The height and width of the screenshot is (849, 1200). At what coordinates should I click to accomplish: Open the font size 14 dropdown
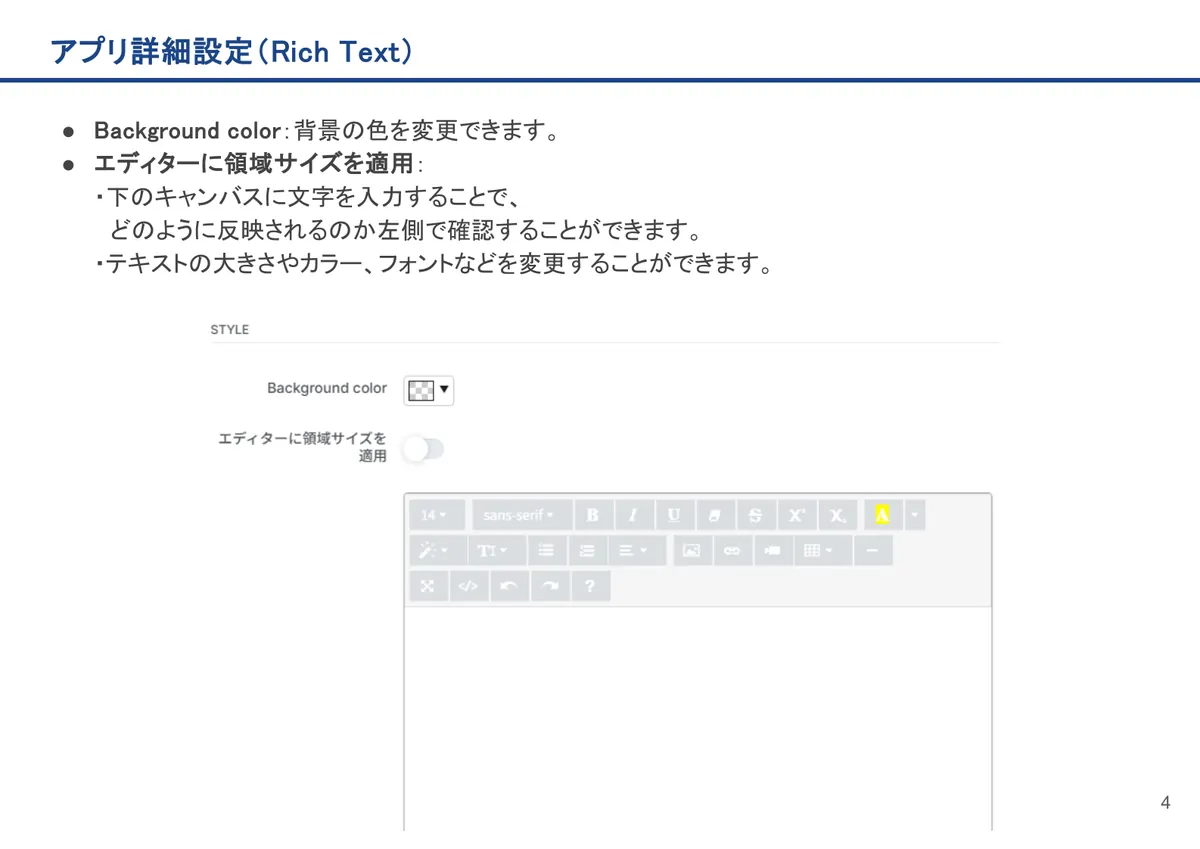[437, 515]
